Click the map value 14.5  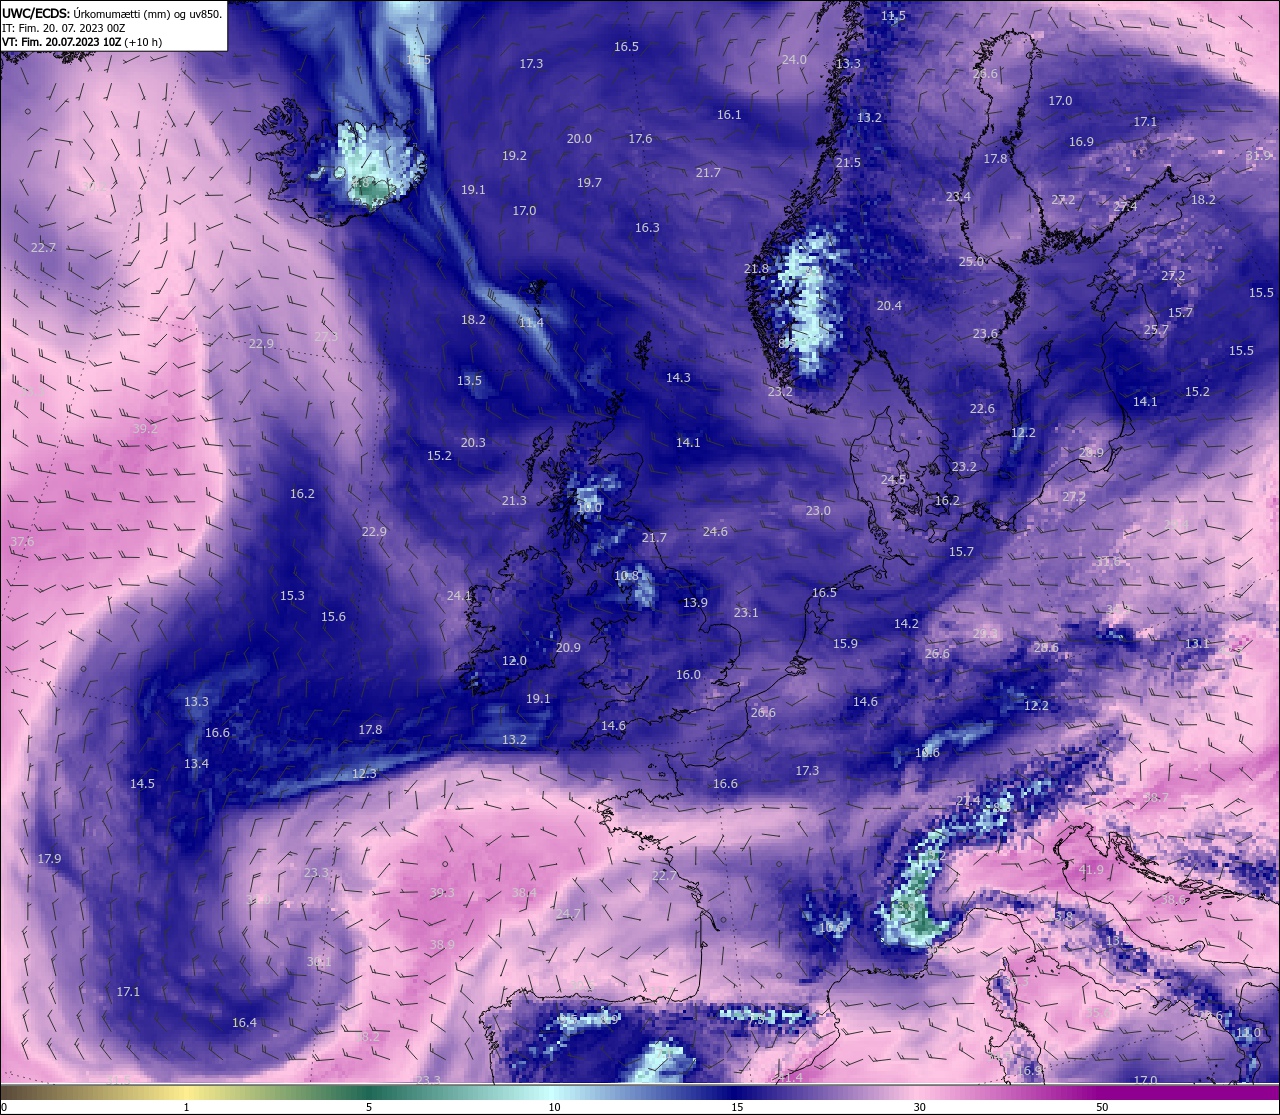pyautogui.click(x=142, y=784)
